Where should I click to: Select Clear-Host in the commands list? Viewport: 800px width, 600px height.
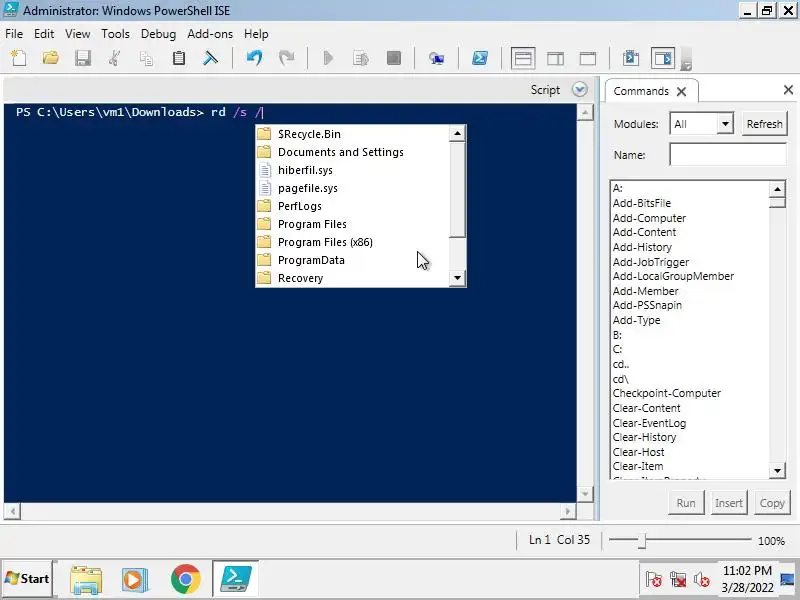pyautogui.click(x=638, y=452)
